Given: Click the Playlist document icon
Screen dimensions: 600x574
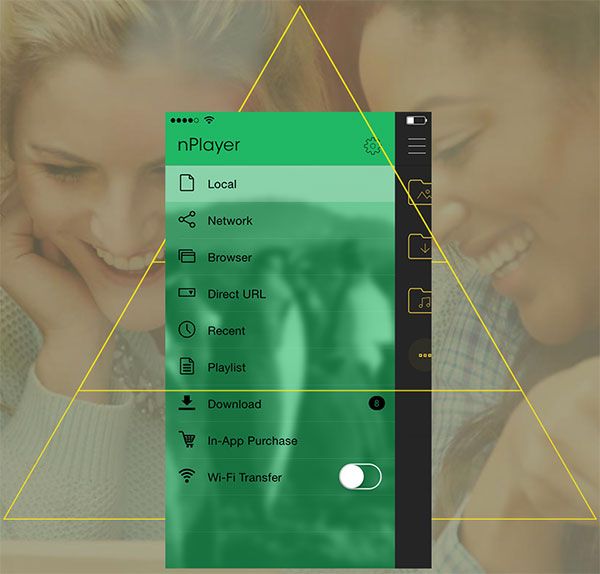Looking at the screenshot, I should coord(187,366).
